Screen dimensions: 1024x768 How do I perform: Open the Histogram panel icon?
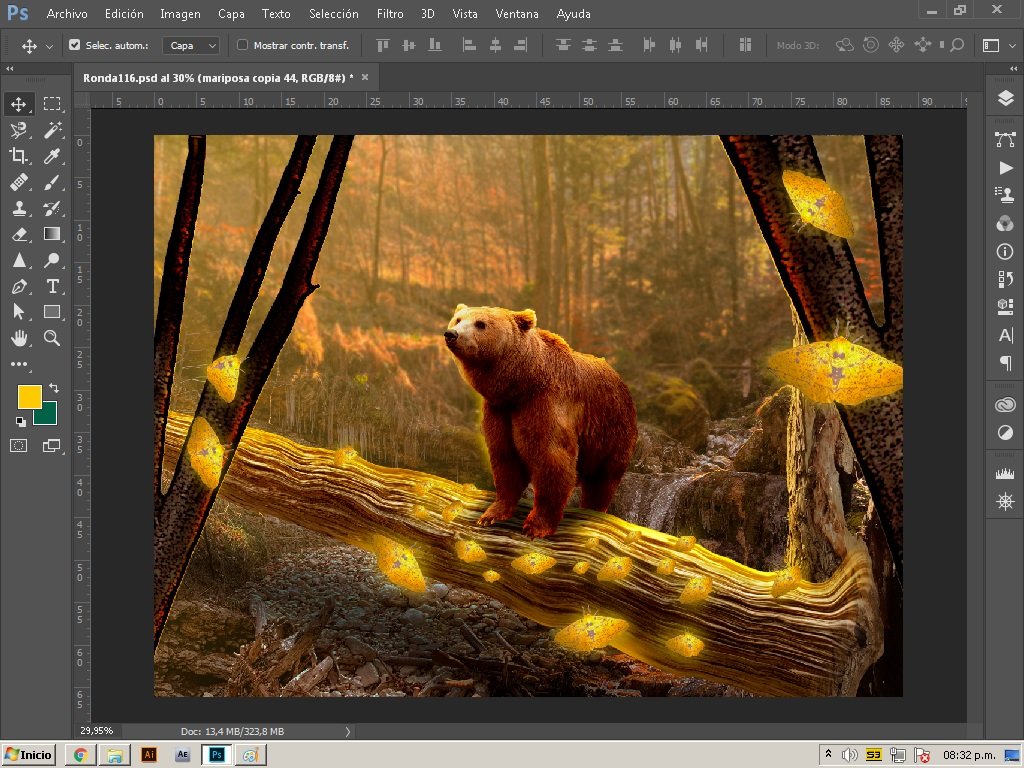(1006, 474)
